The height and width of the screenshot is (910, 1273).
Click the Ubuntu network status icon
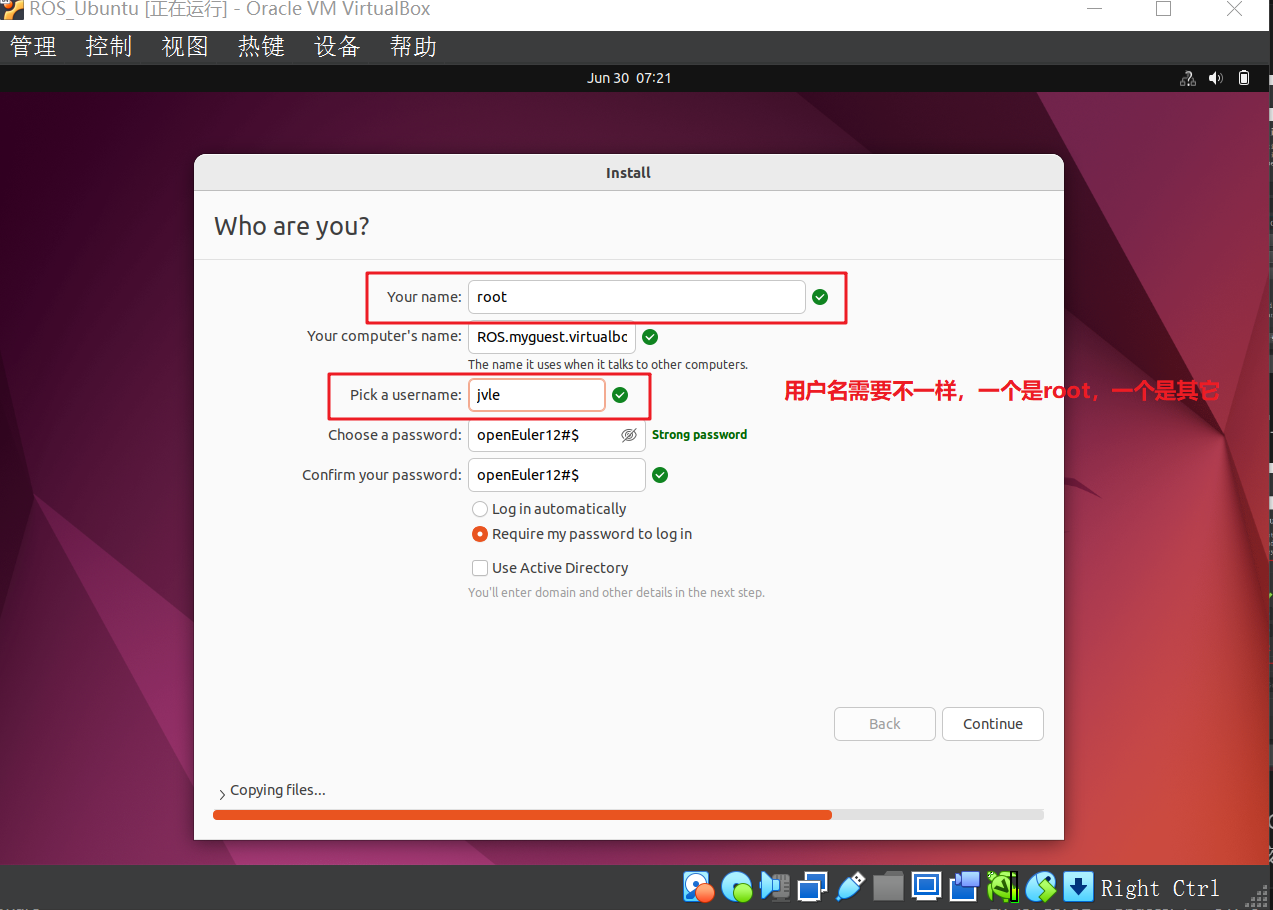(x=1187, y=78)
